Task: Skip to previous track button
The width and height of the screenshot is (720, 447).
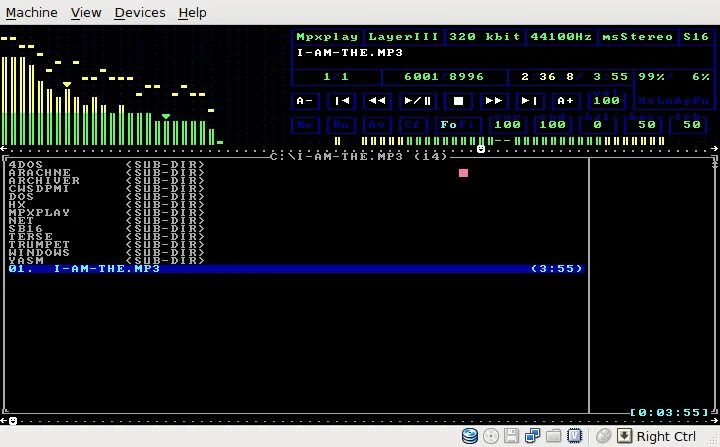Action: point(342,101)
